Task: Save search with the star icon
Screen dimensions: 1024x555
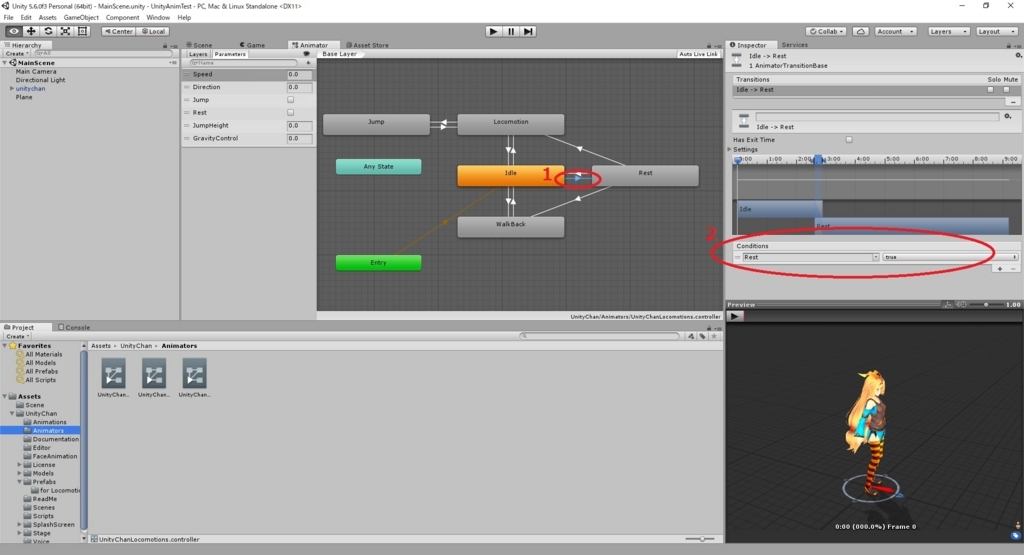Action: tap(714, 336)
